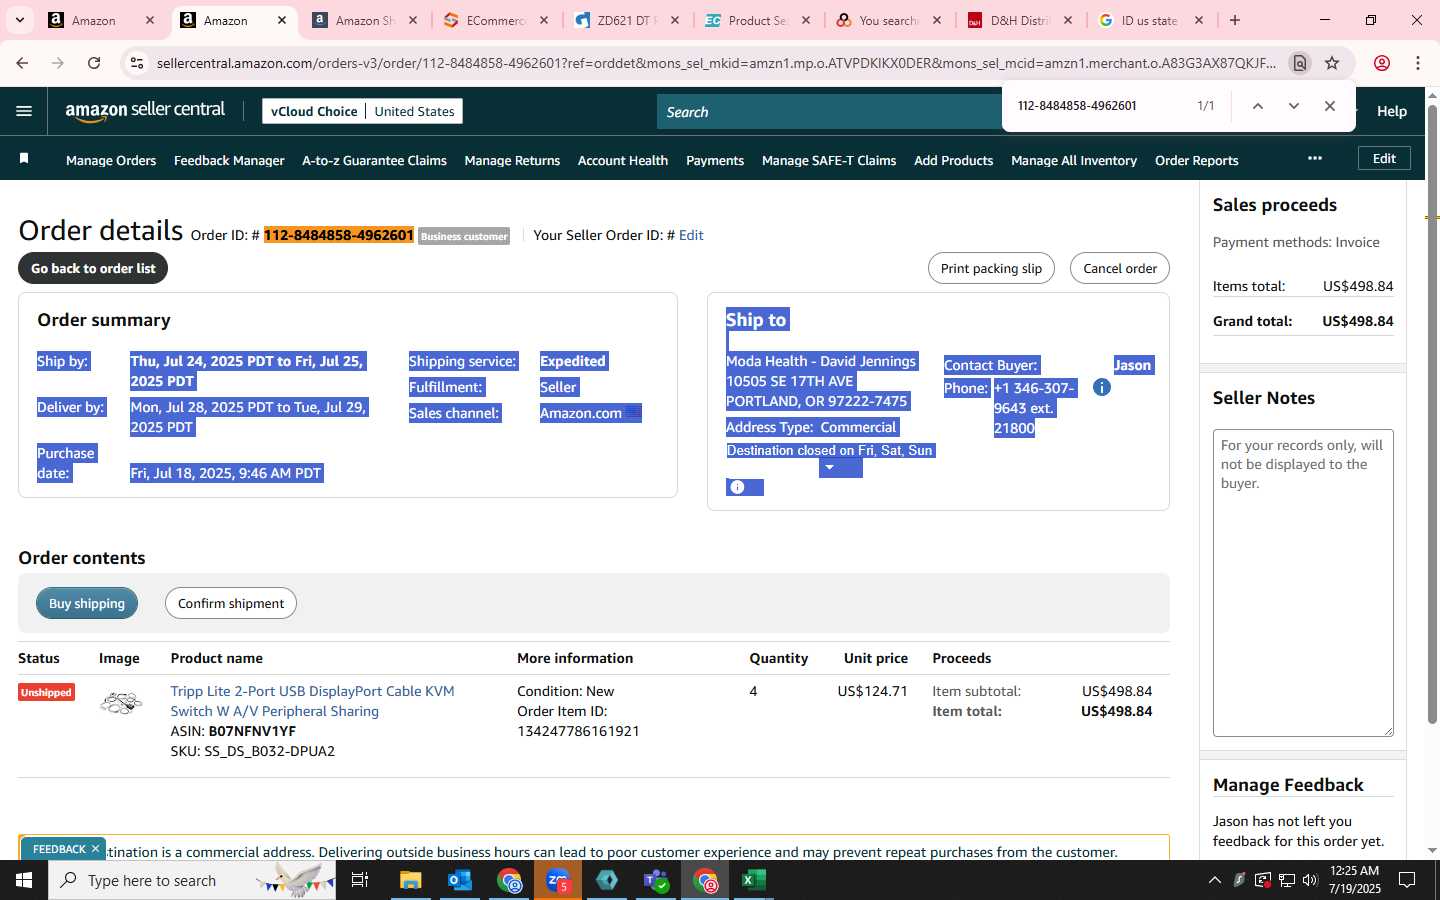
Task: Switch to the You search tab
Action: tap(888, 20)
